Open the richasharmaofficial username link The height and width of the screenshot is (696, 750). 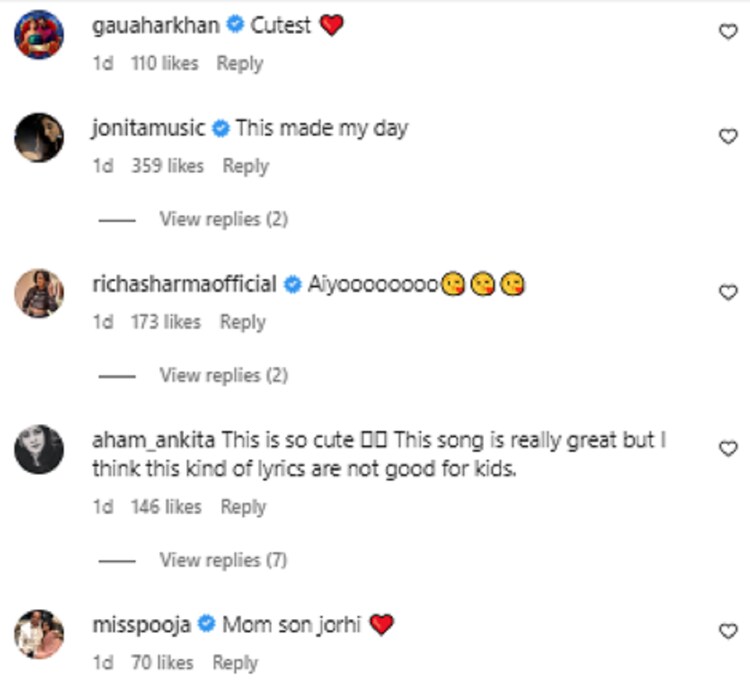[183, 284]
